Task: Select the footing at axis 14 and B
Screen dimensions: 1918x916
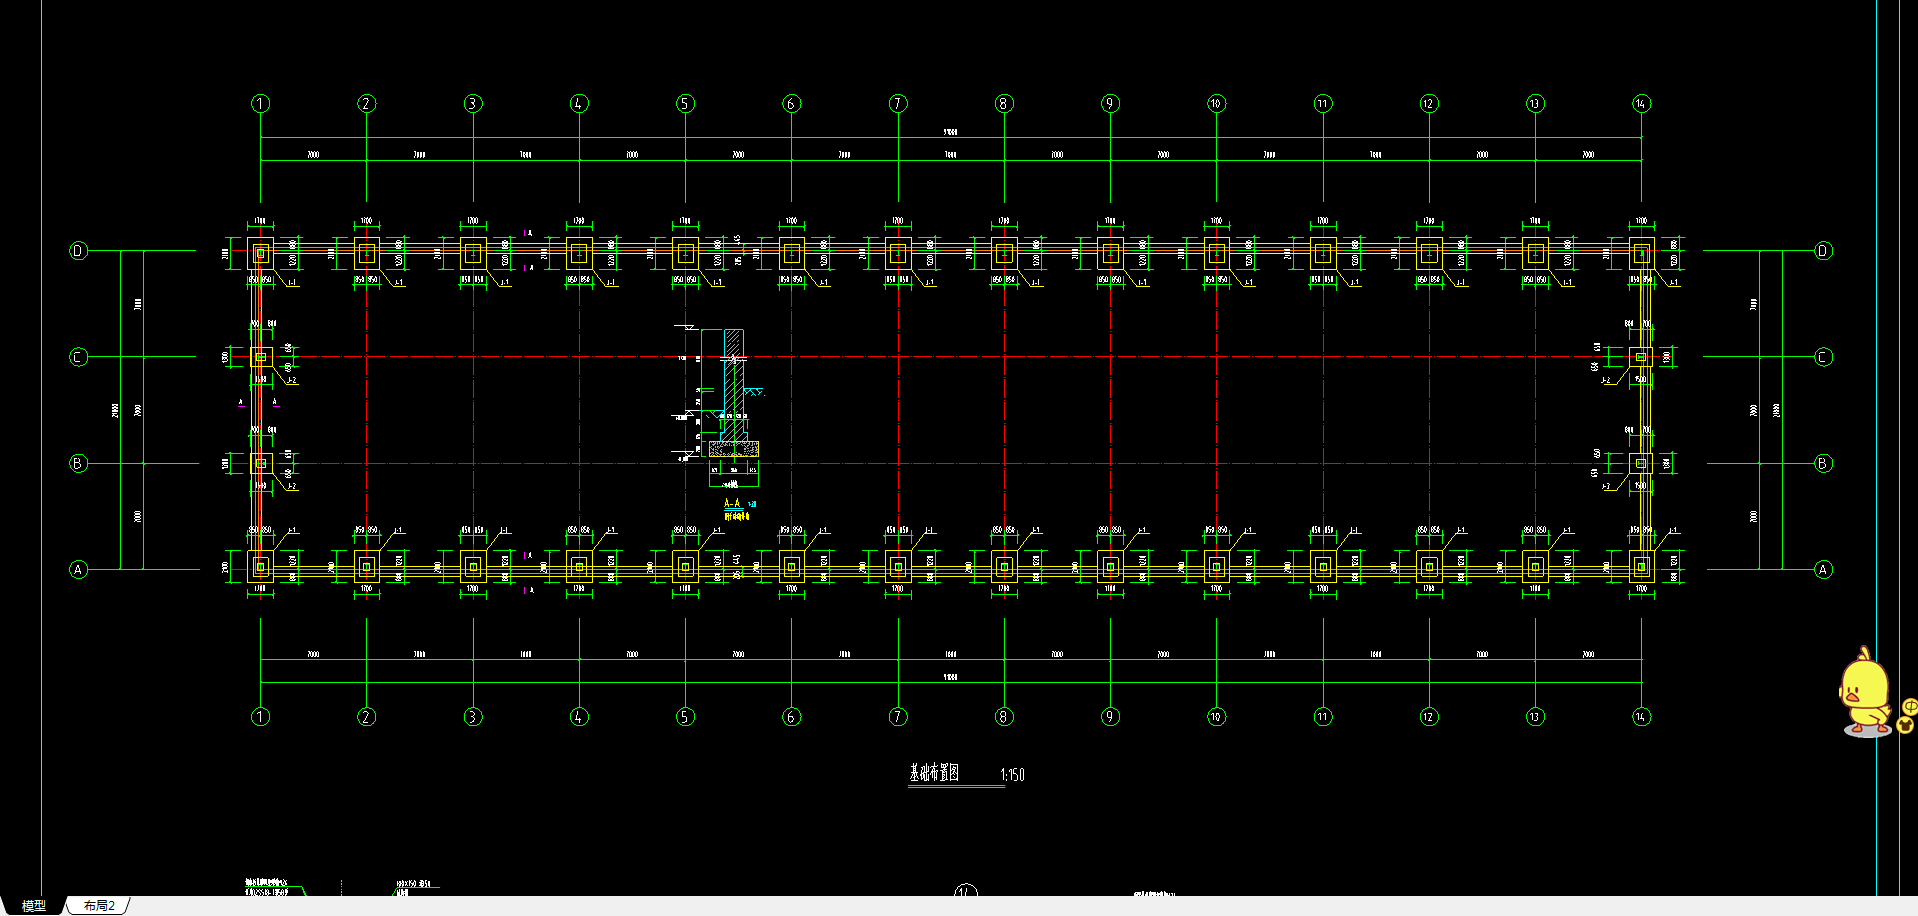Action: (1641, 463)
